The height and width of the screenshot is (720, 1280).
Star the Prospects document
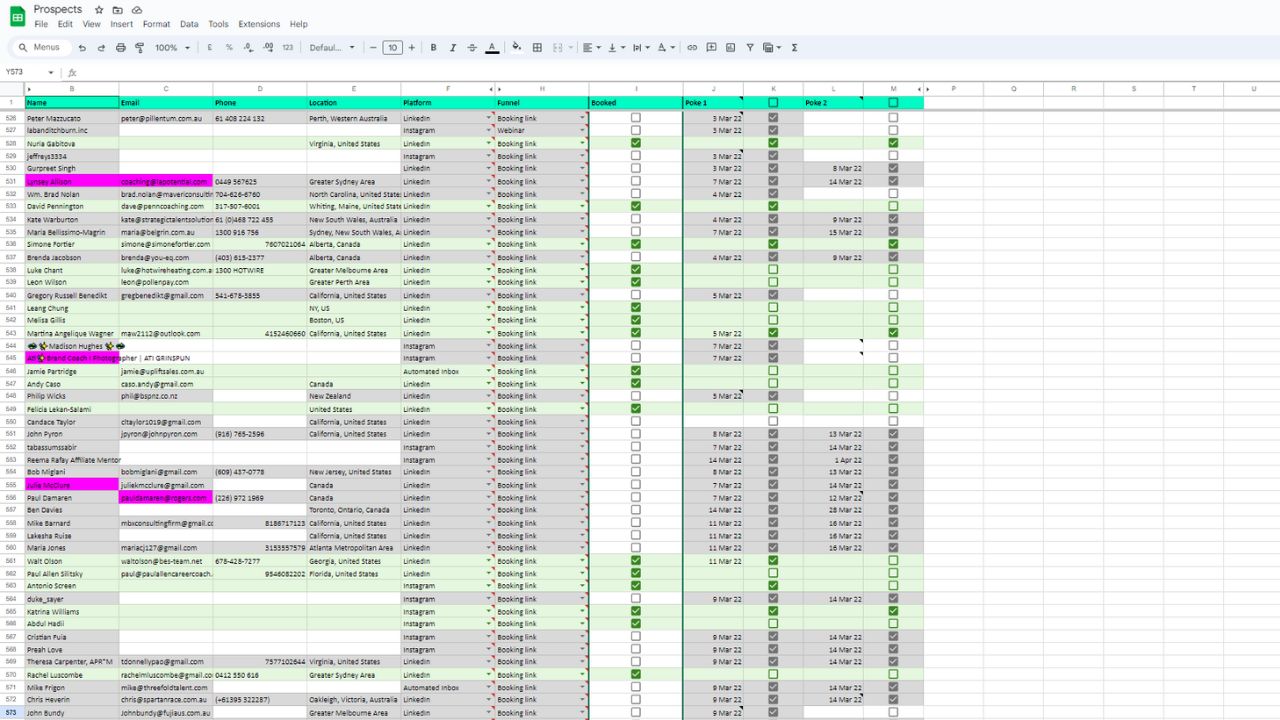99,10
